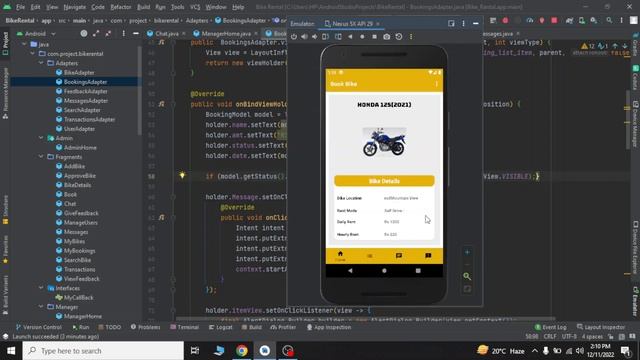This screenshot has width=640, height=360.
Task: Collapse the Admin folder
Action: (x=41, y=138)
